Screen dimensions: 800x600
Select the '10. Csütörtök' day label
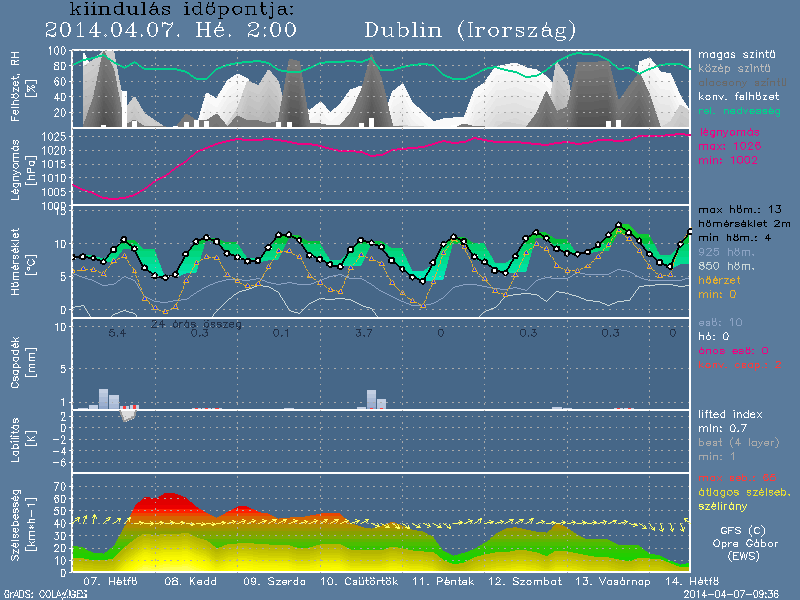coord(358,580)
